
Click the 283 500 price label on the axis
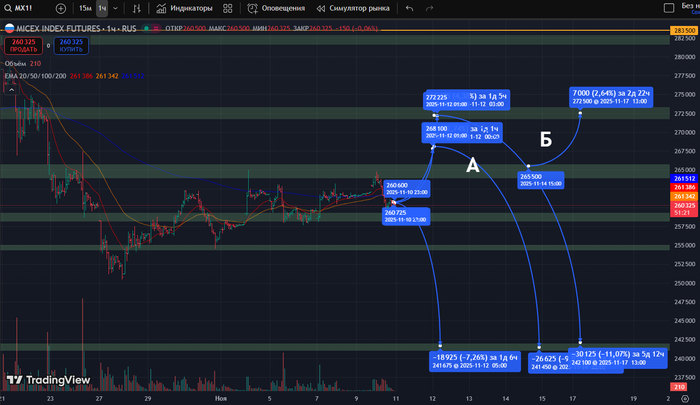pyautogui.click(x=683, y=32)
